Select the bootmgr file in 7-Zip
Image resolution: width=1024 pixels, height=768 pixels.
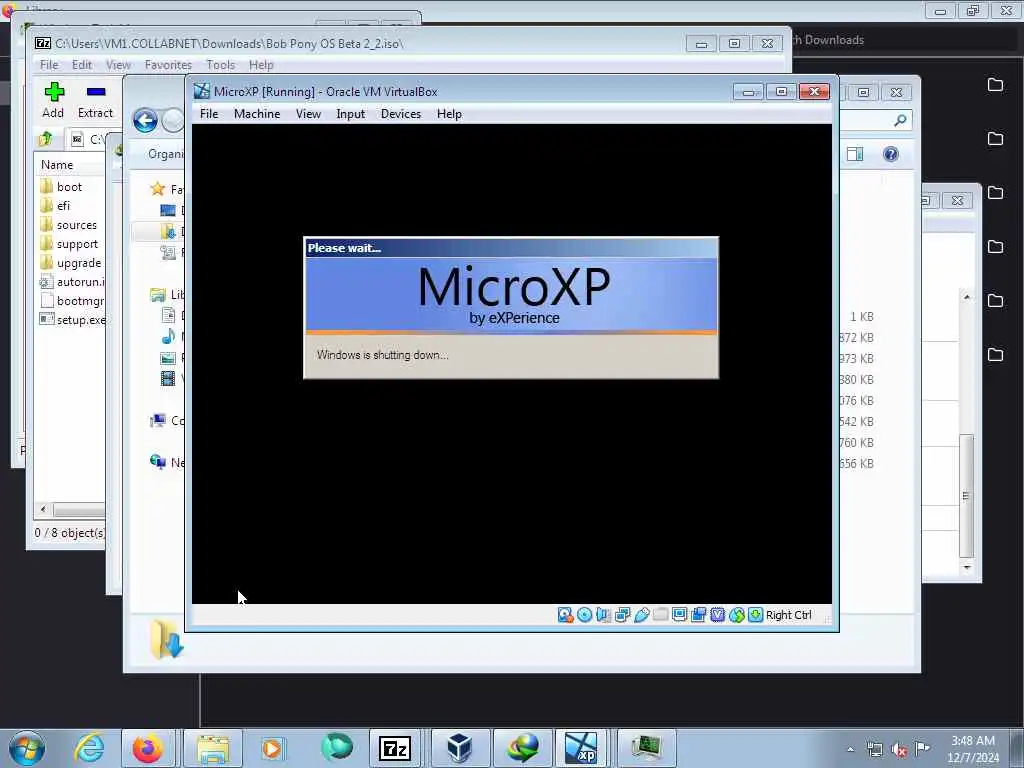pos(71,300)
